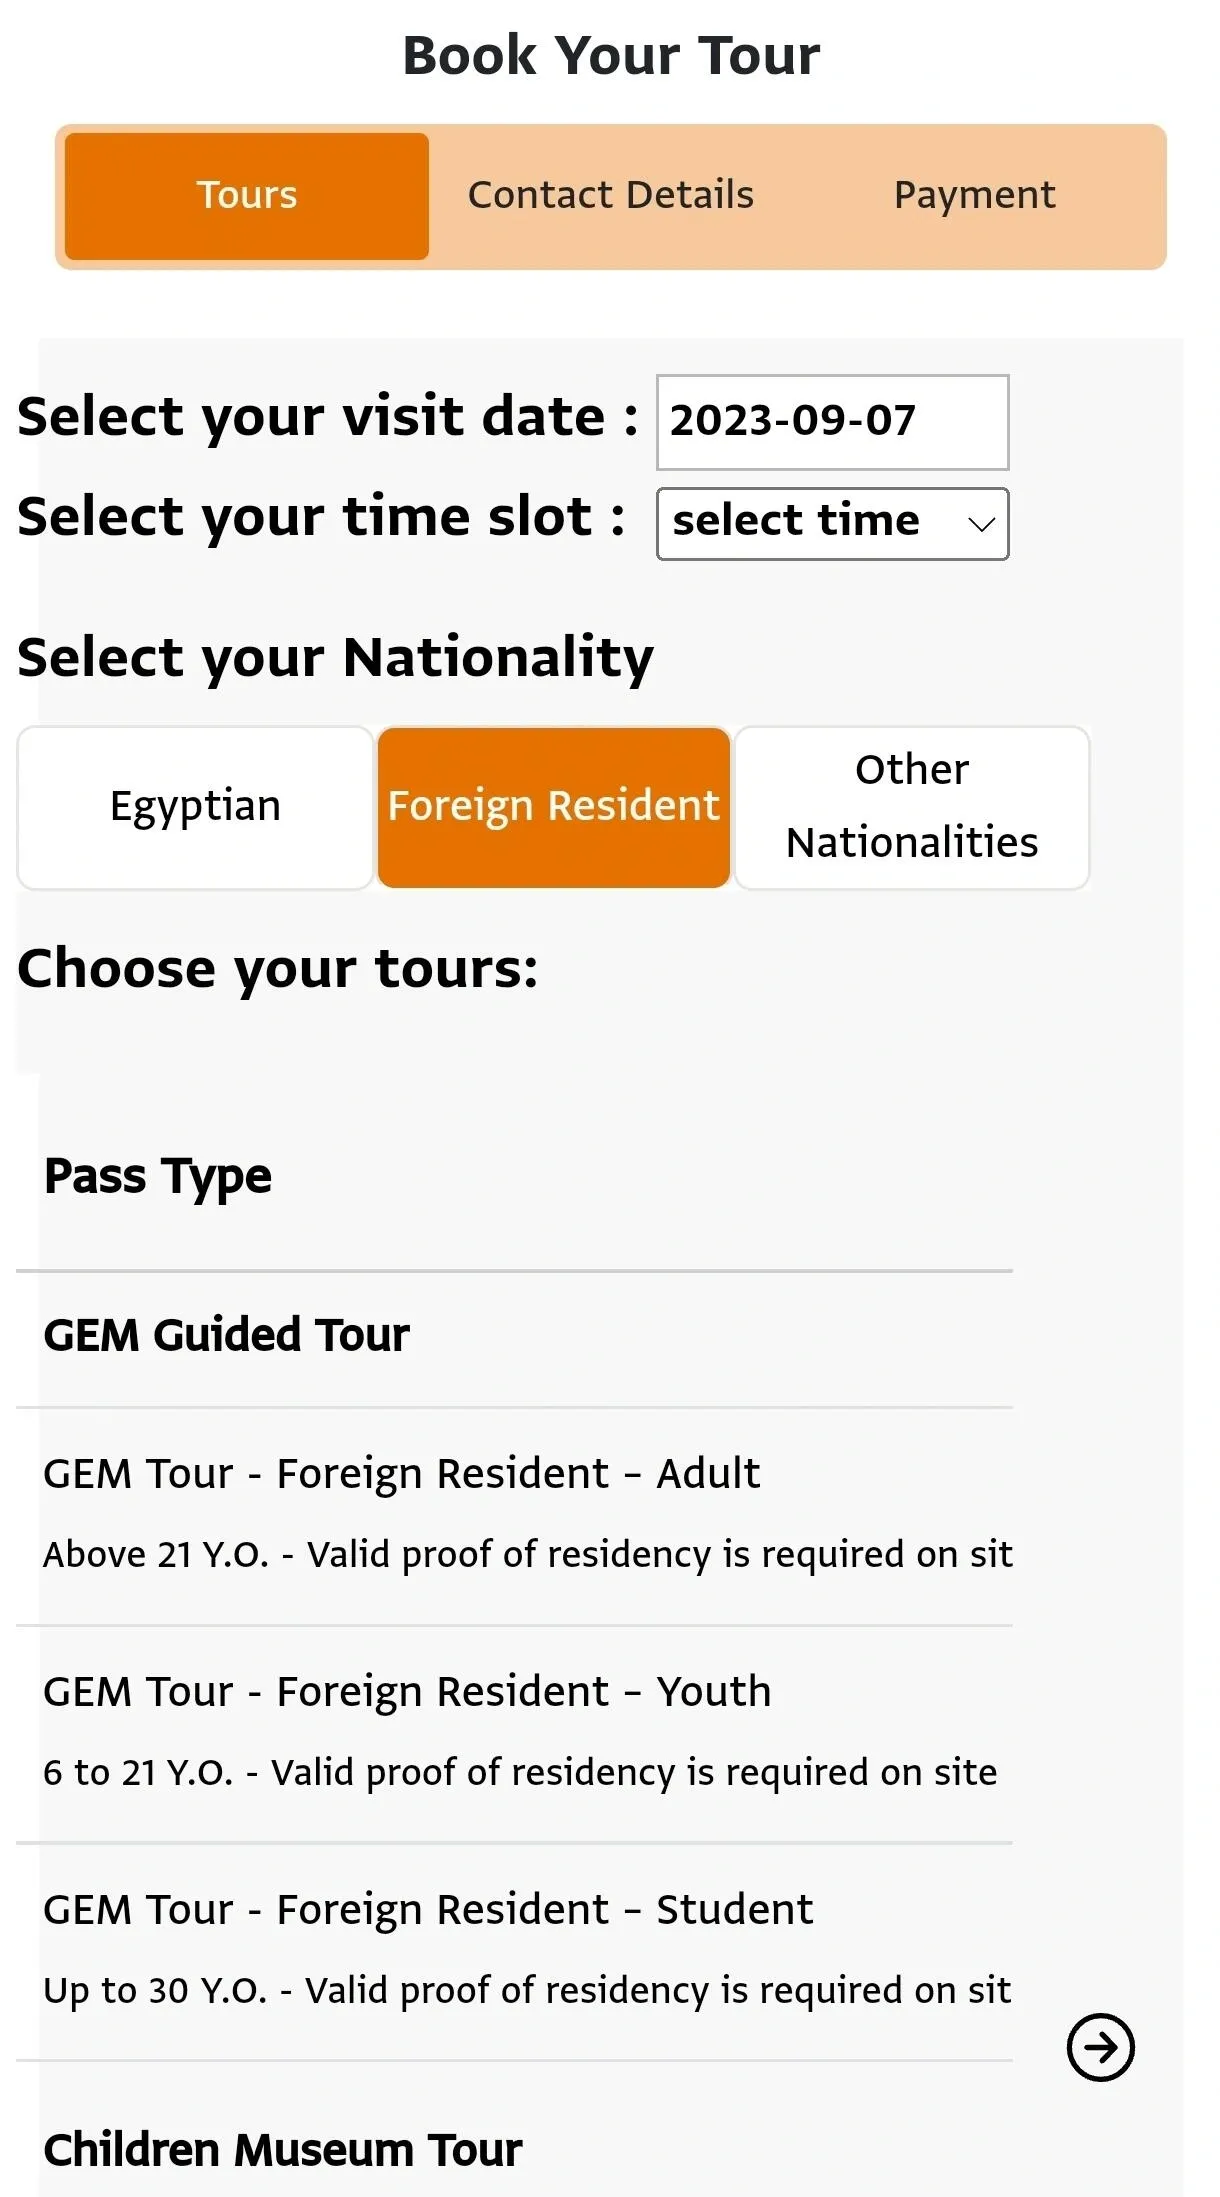Image resolution: width=1220 pixels, height=2197 pixels.
Task: Click the Children Museum Tour heading
Action: (283, 2150)
